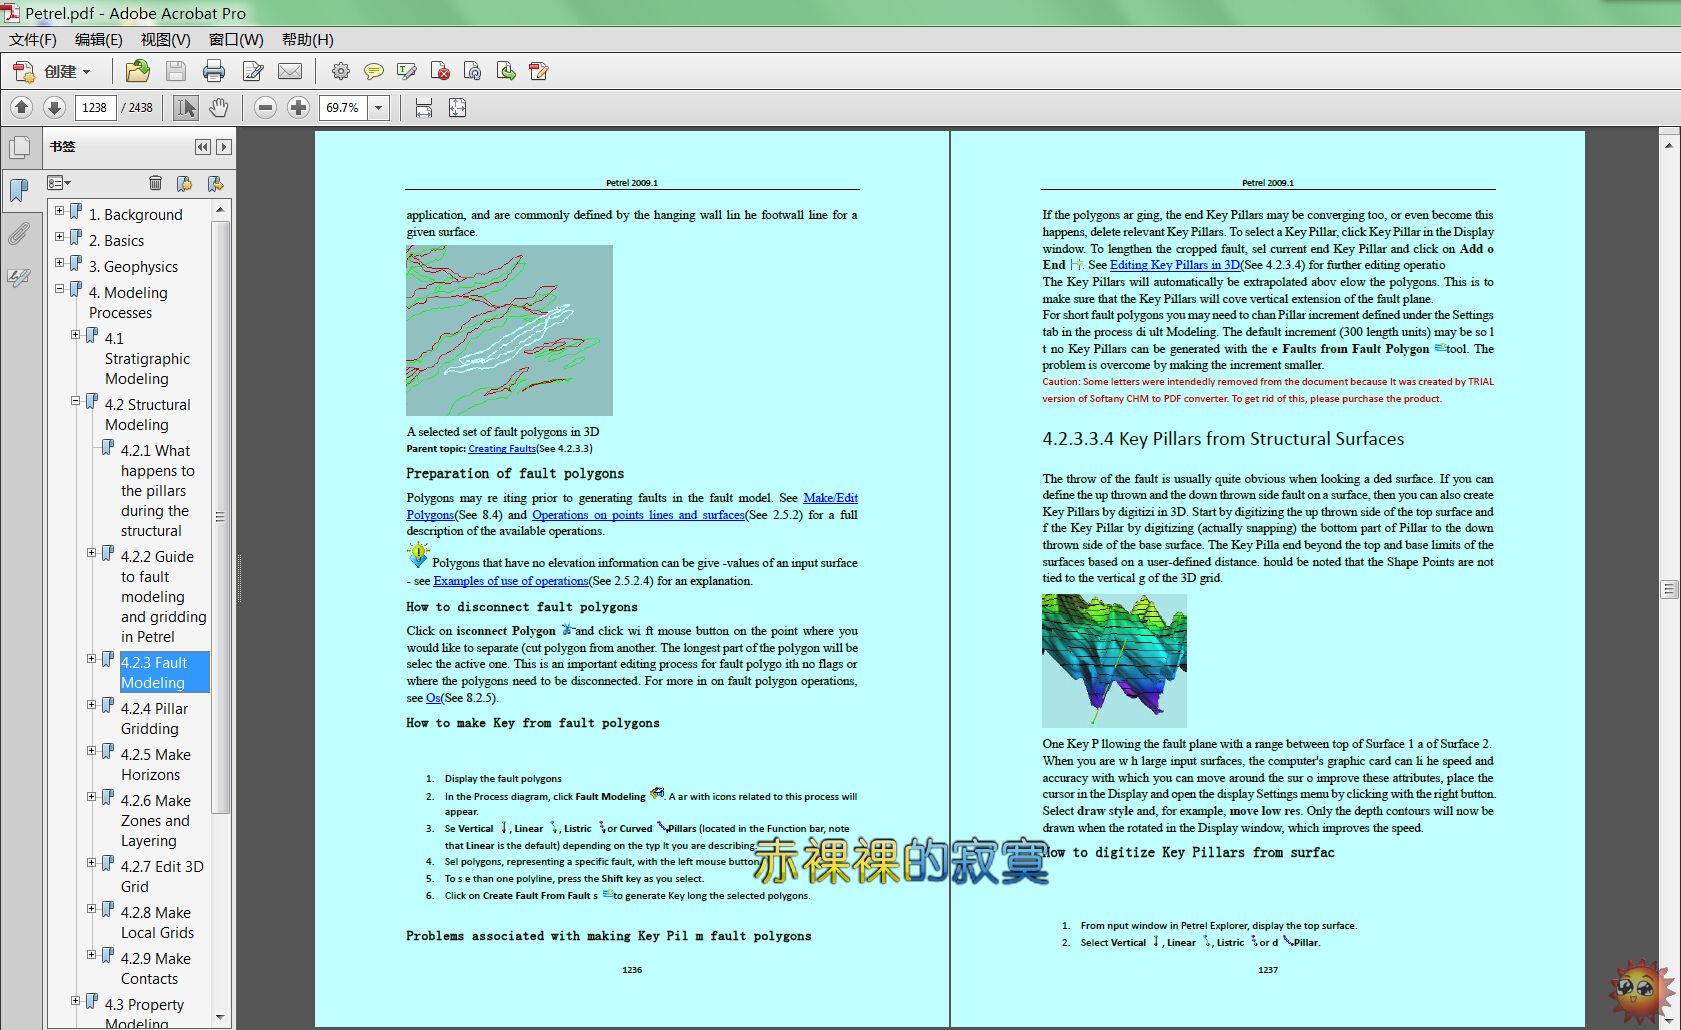The height and width of the screenshot is (1030, 1681).
Task: Open the page thumbnails panel
Action: pyautogui.click(x=19, y=148)
